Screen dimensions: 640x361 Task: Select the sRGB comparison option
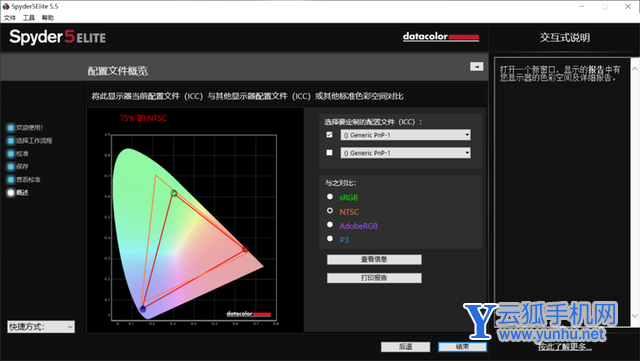point(330,196)
